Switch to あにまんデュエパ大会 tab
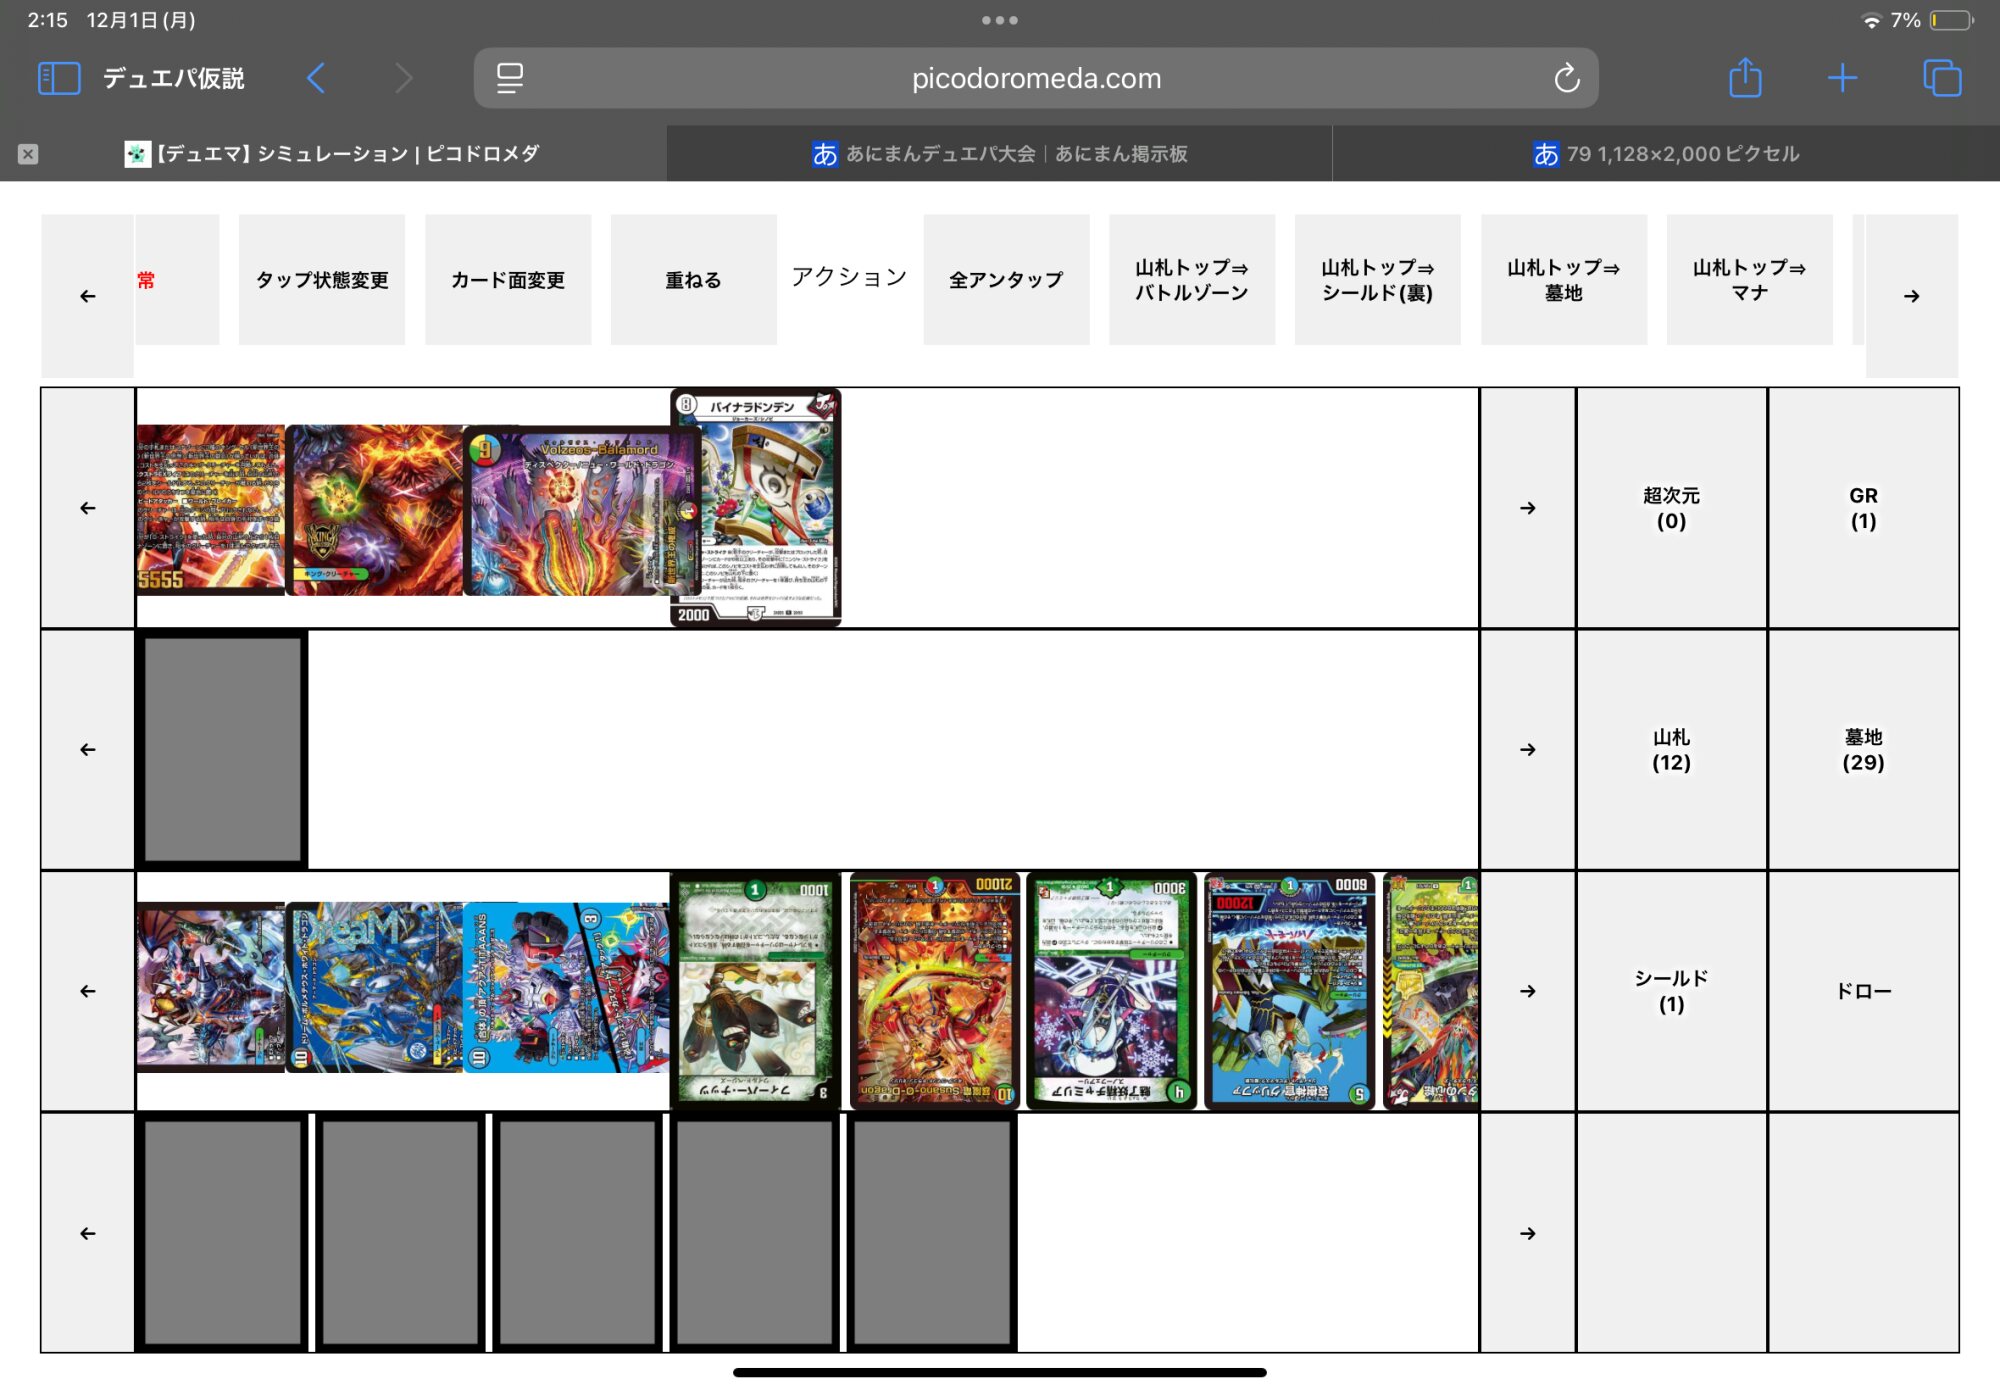Viewport: 2000px width, 1390px height. 1000,154
